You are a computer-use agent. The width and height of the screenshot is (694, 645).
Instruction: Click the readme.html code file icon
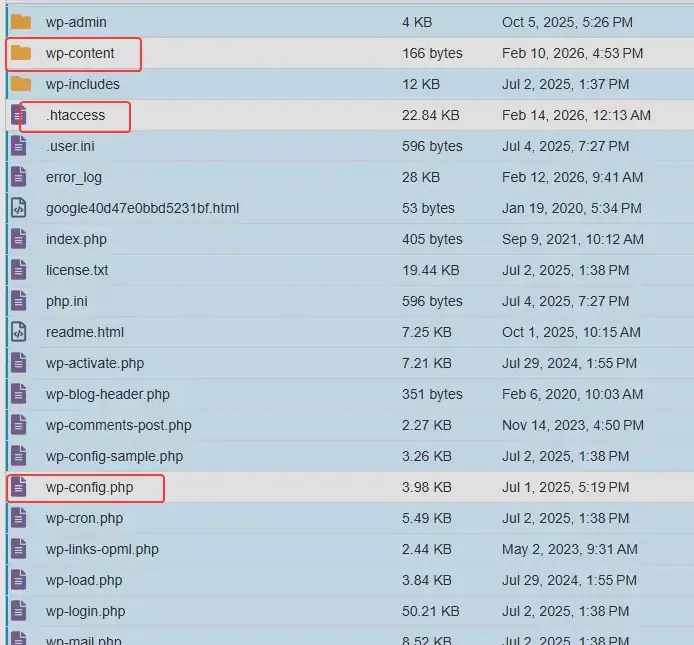19,332
